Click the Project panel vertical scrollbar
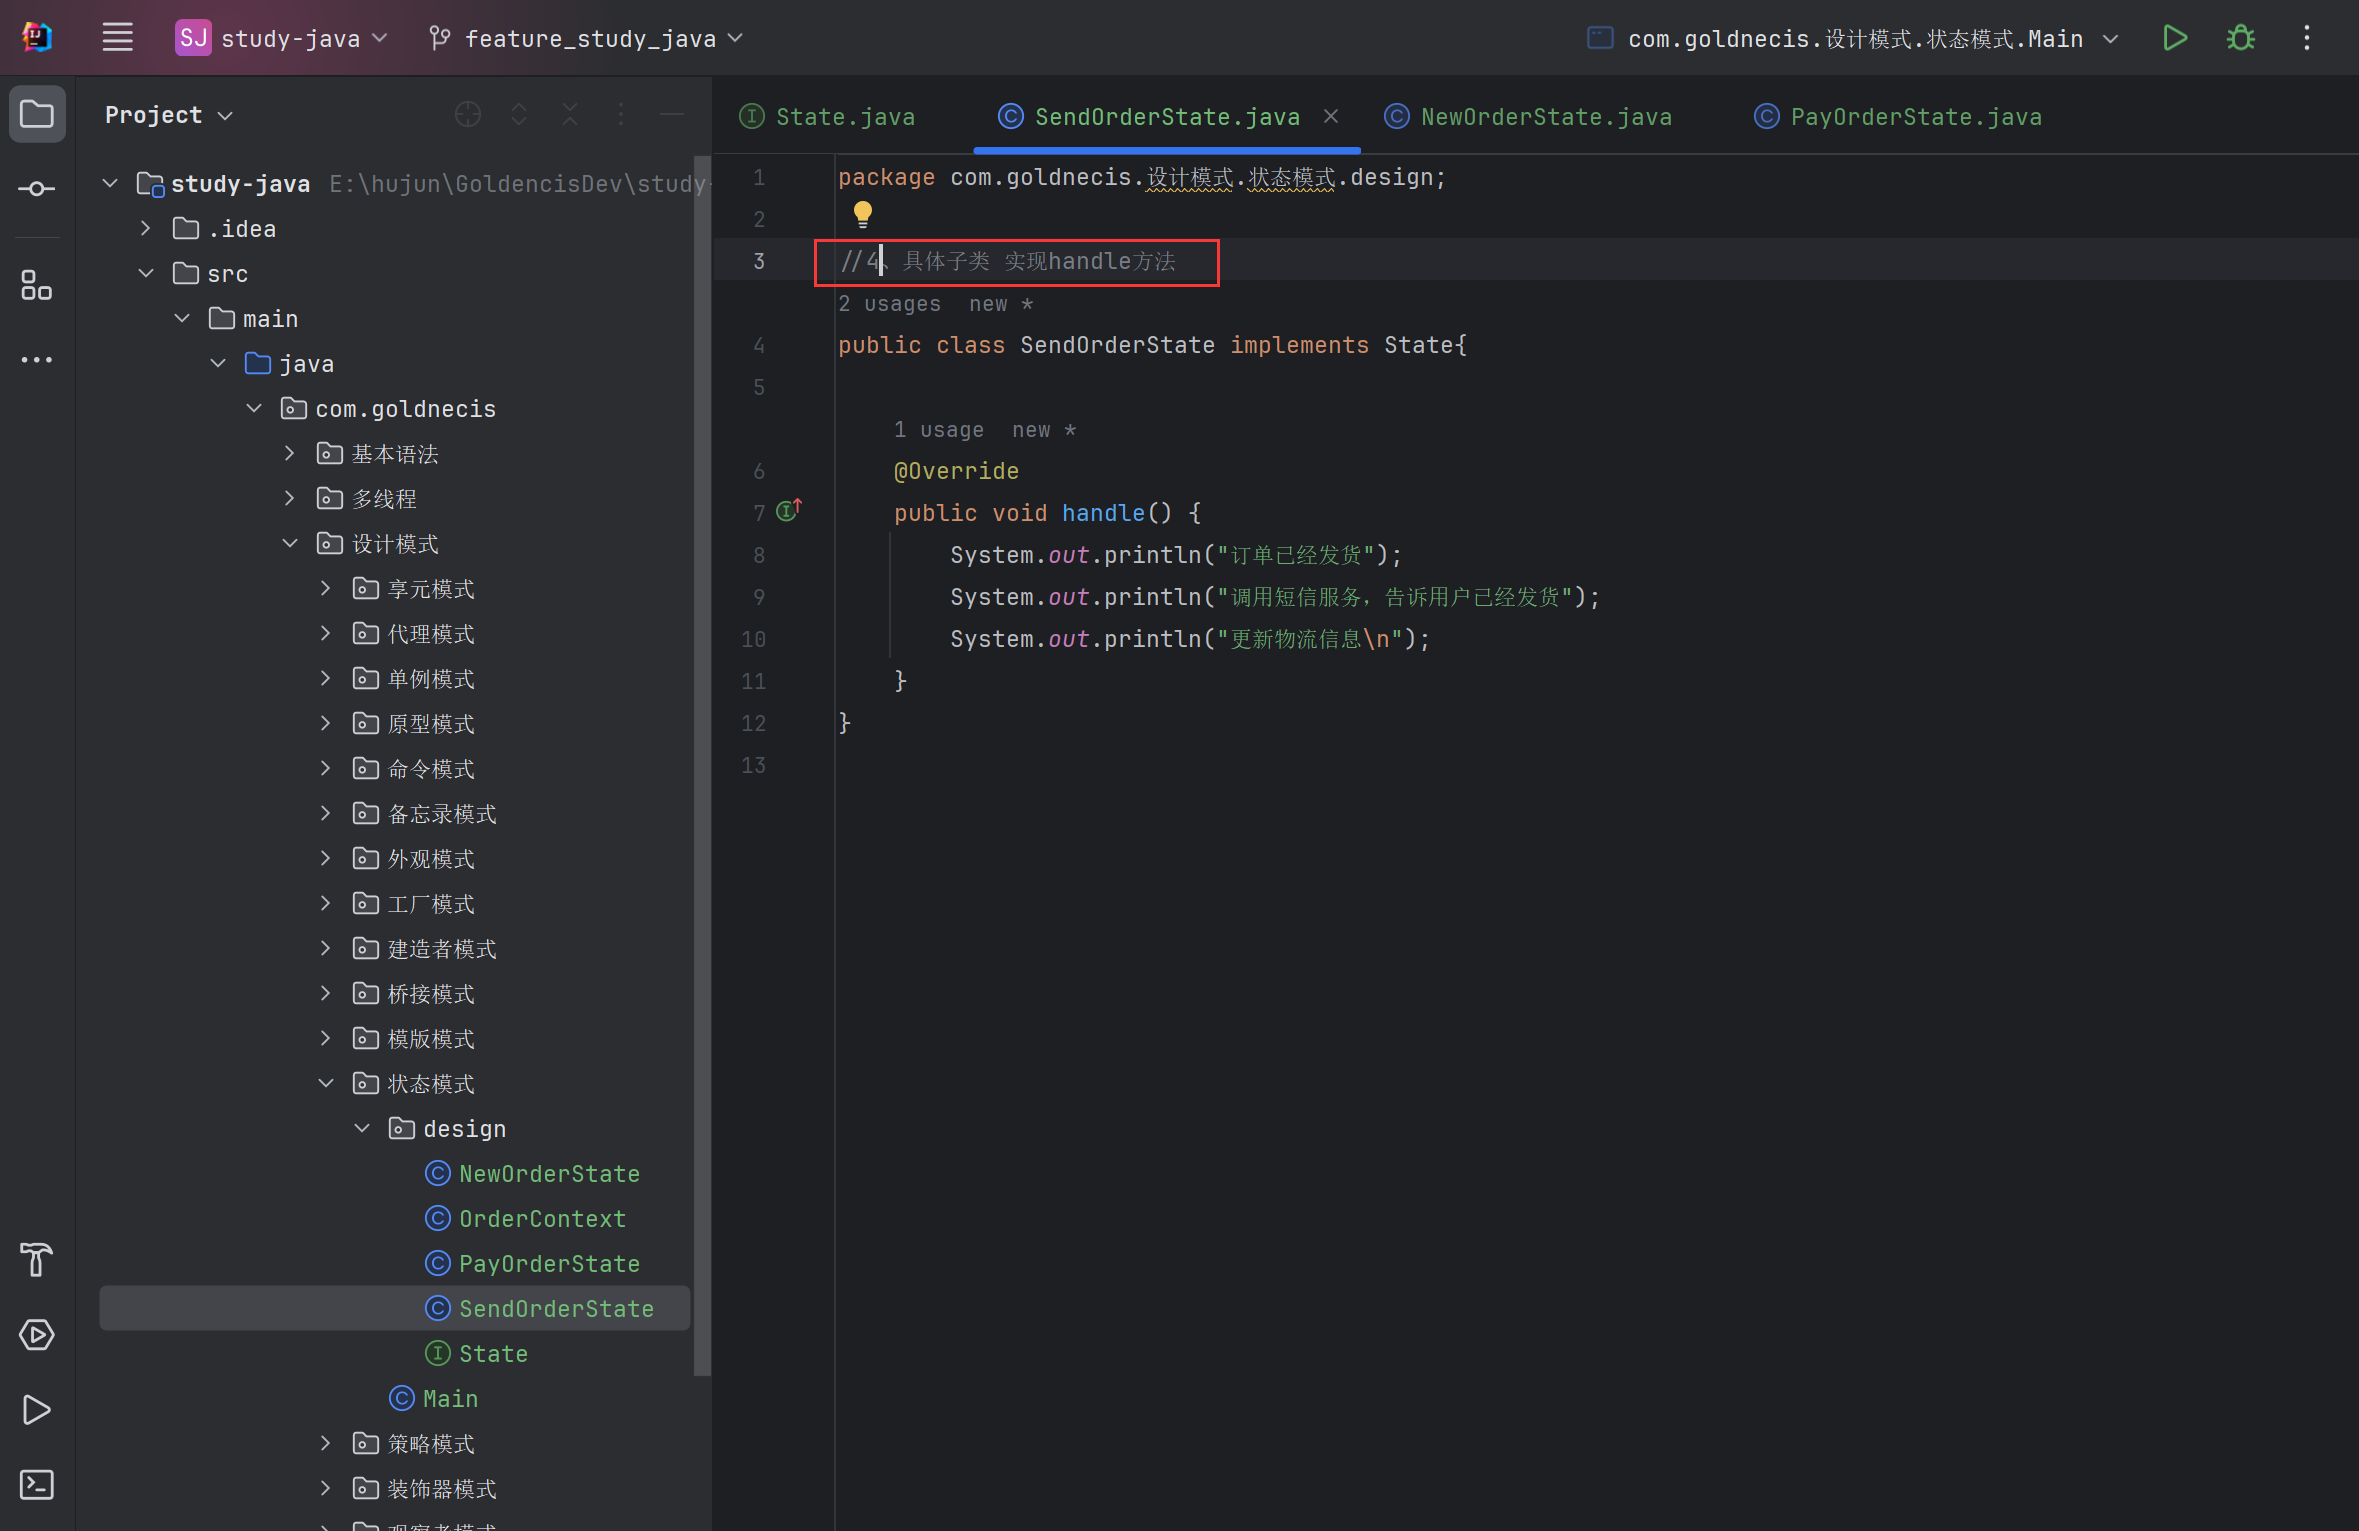 point(702,765)
